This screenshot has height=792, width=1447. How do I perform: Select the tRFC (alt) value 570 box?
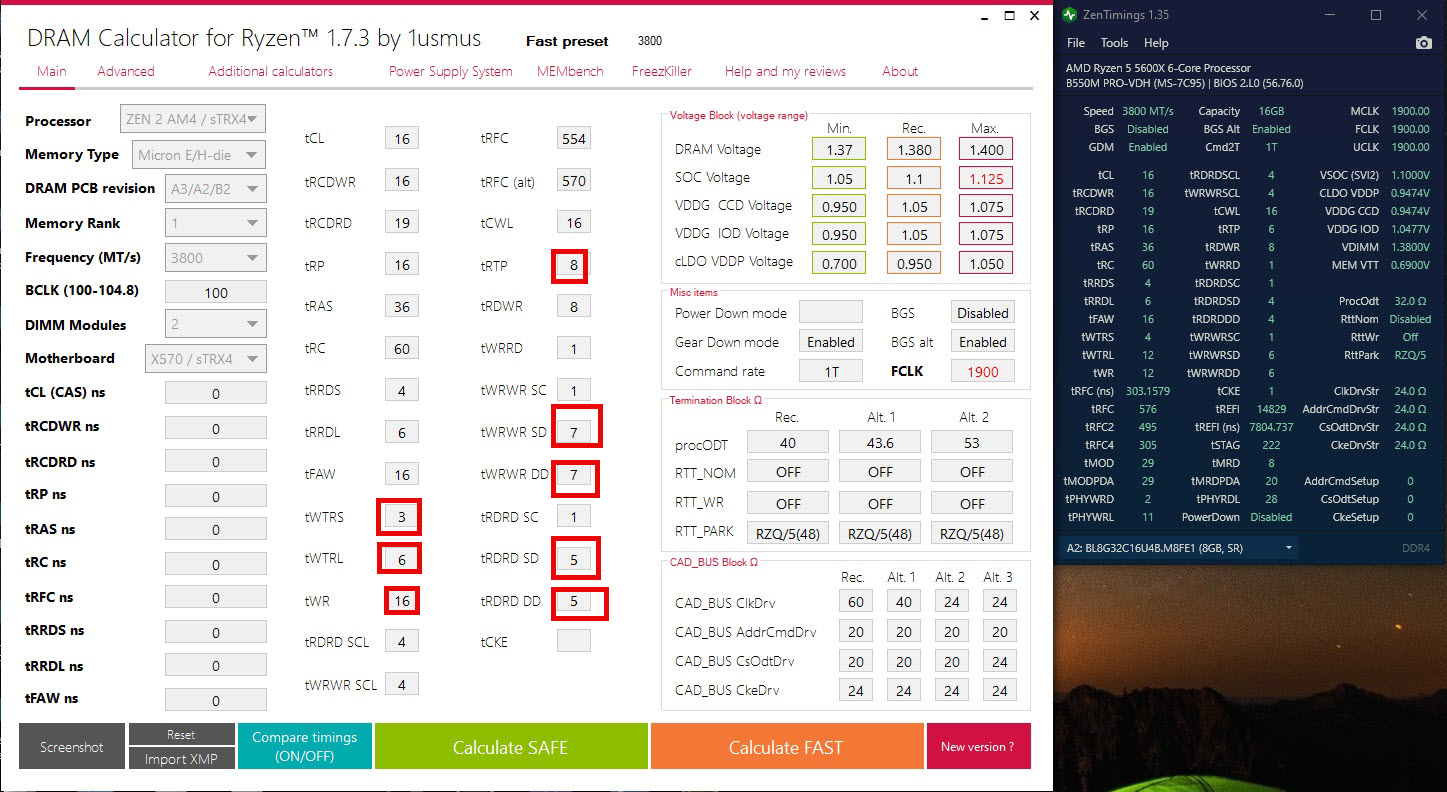pos(573,181)
